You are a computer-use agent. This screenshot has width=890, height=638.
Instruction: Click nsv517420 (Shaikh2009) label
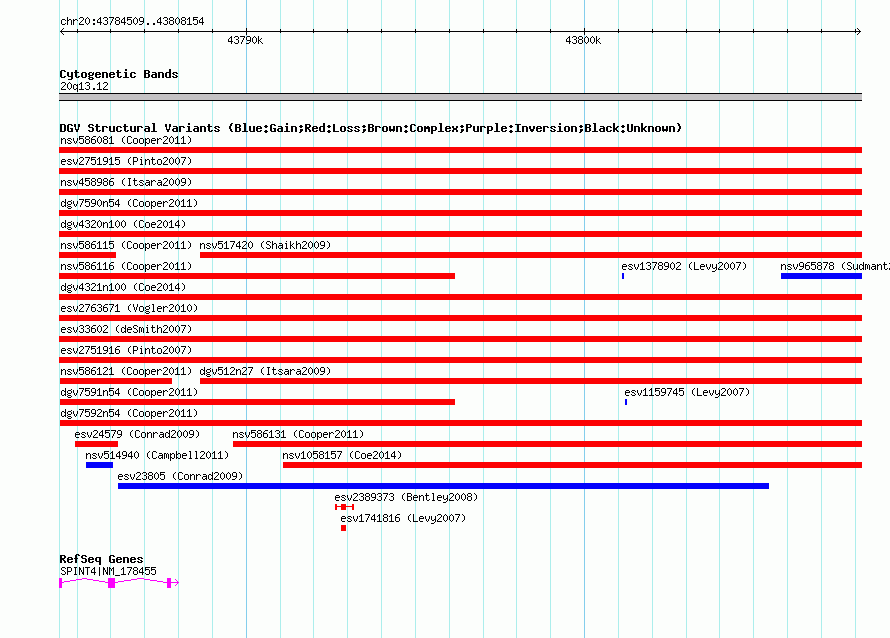265,245
